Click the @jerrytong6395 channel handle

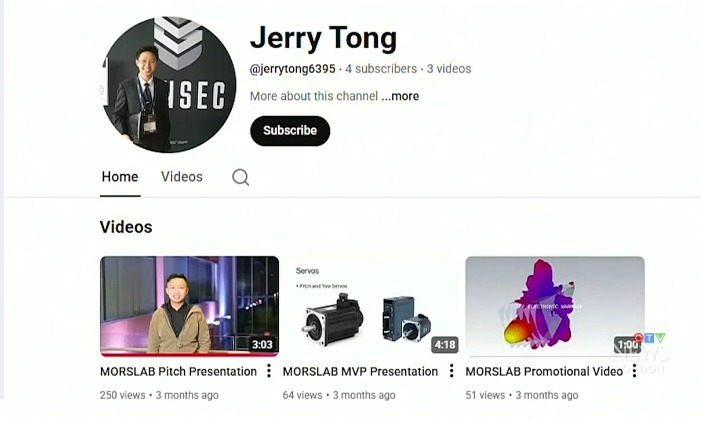[x=292, y=69]
